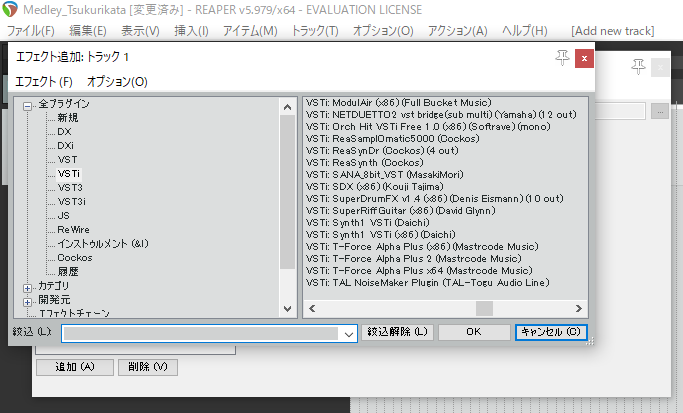Click OK in the Add FX dialog
This screenshot has height=413, width=683.
(x=474, y=332)
